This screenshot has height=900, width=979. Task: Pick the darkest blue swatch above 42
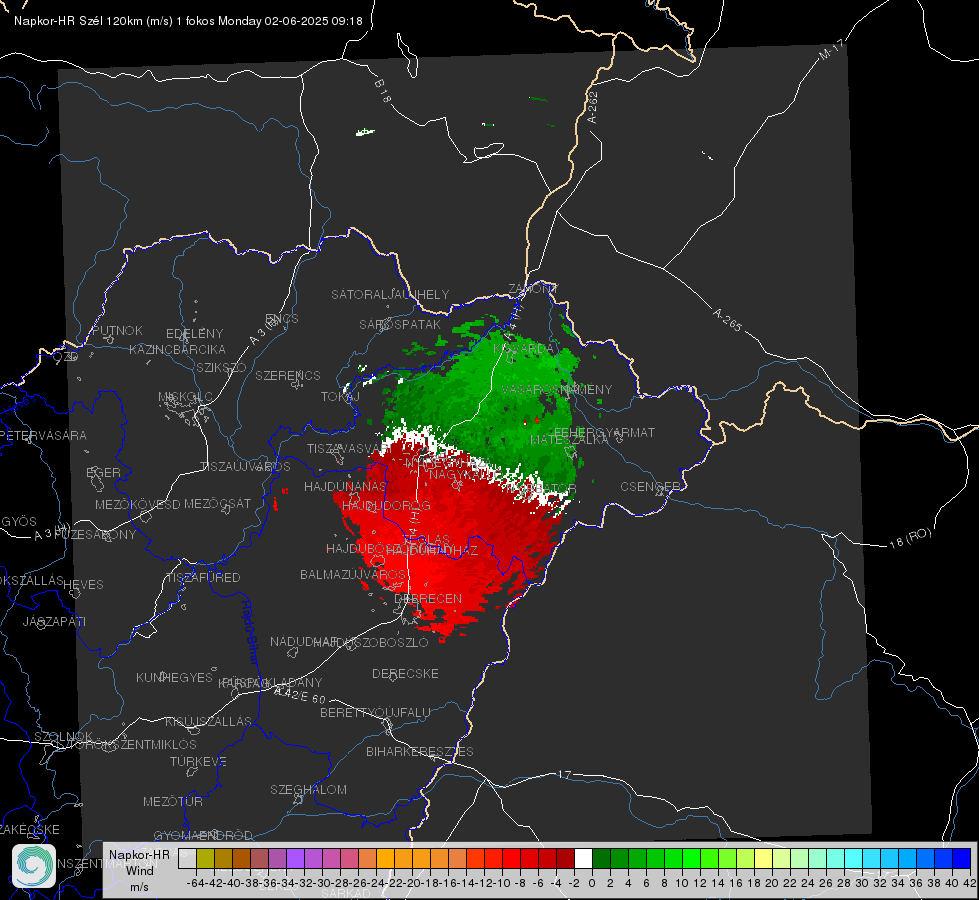point(962,858)
